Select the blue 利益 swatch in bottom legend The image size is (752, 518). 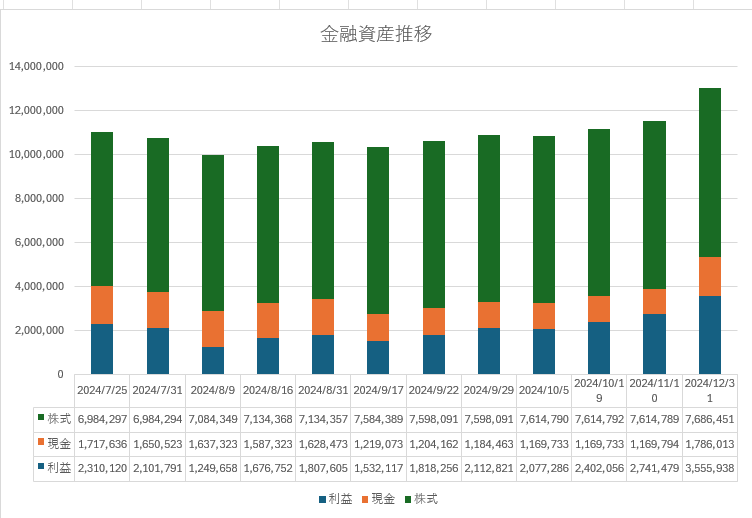(323, 499)
